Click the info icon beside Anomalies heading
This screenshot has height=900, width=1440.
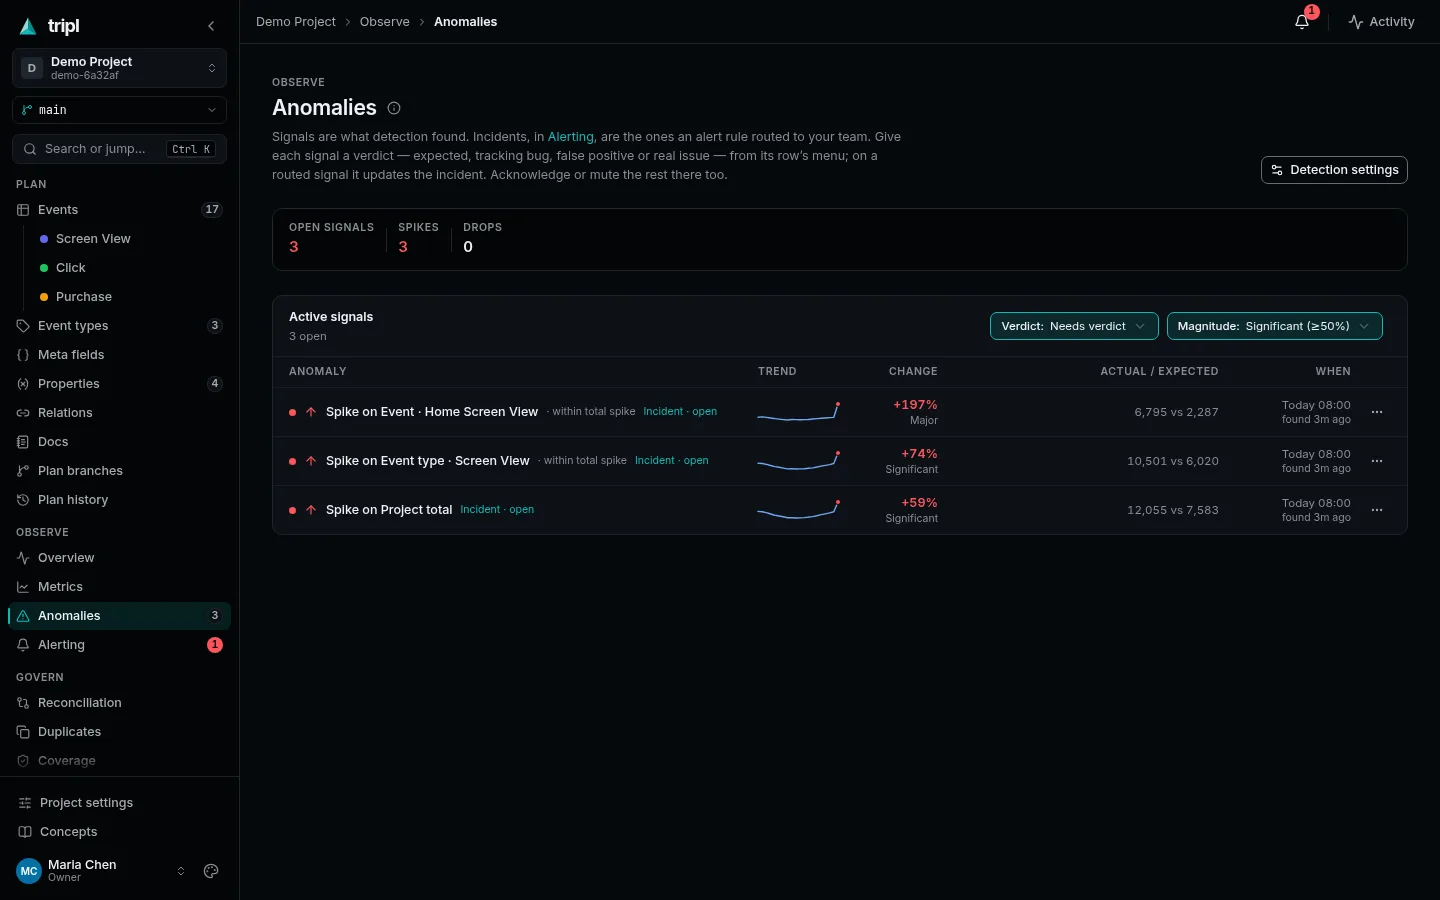[394, 108]
